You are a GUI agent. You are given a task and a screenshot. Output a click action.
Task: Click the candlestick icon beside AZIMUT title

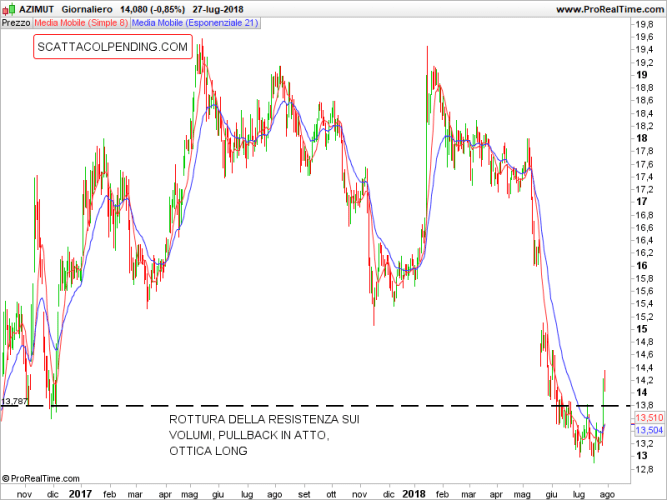[x=8, y=9]
